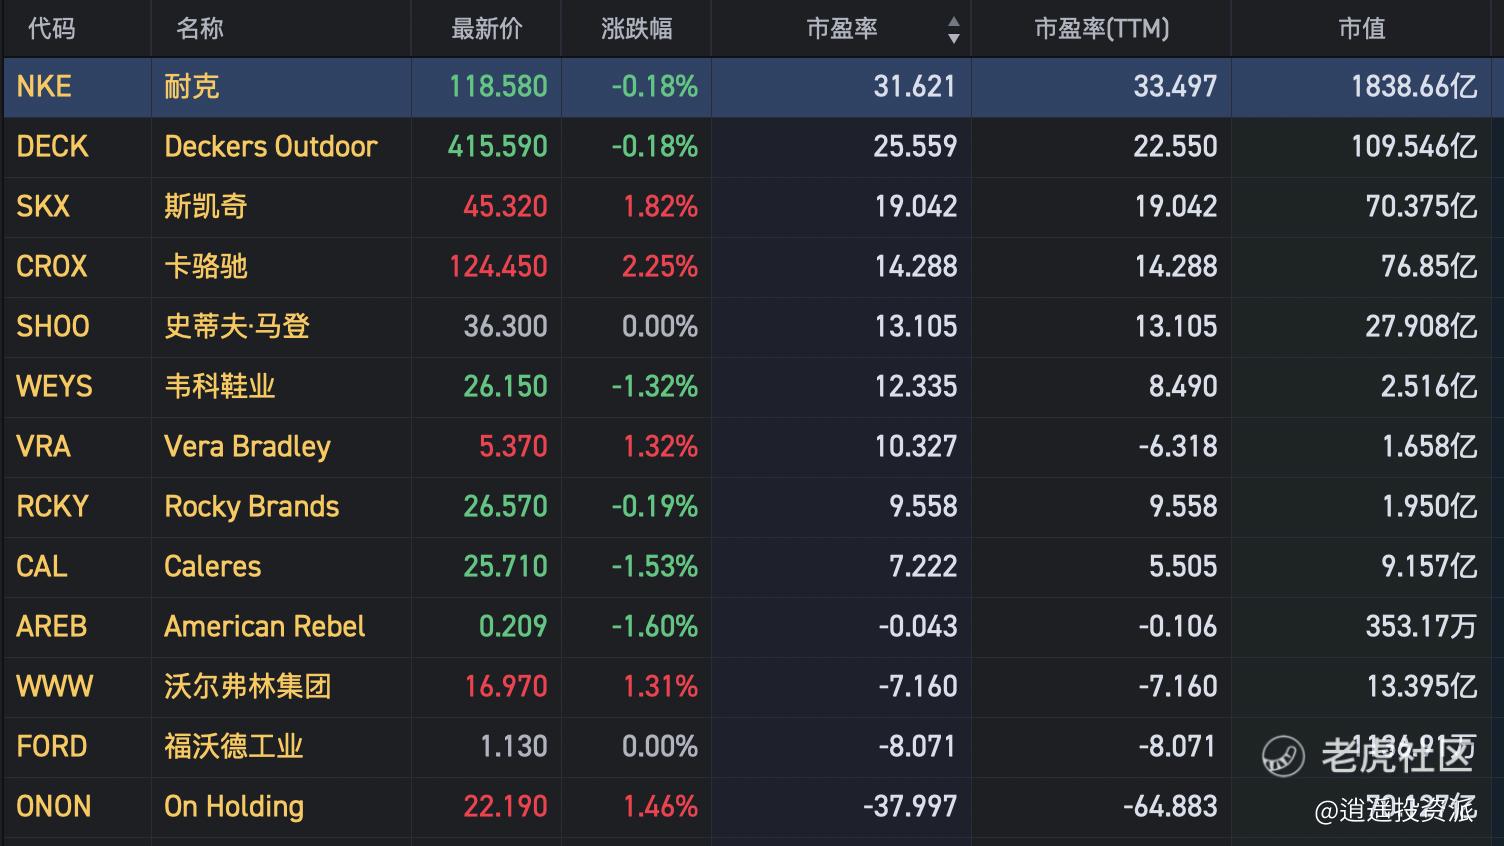
Task: Click the 卡骆驰 stock name
Action: (x=205, y=267)
